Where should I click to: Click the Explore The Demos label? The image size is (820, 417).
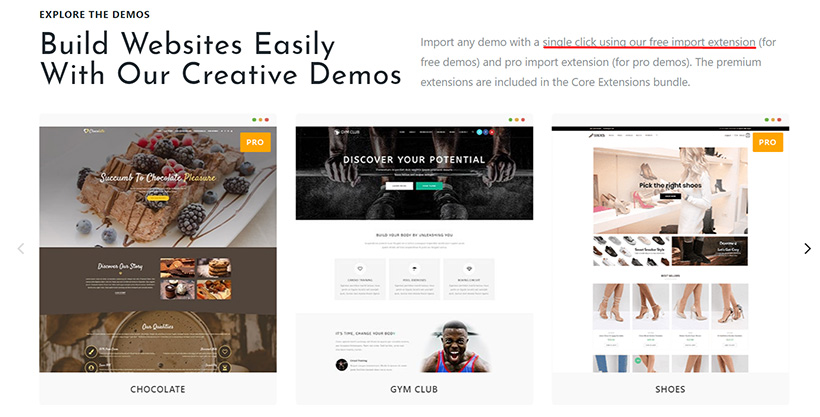[x=95, y=15]
